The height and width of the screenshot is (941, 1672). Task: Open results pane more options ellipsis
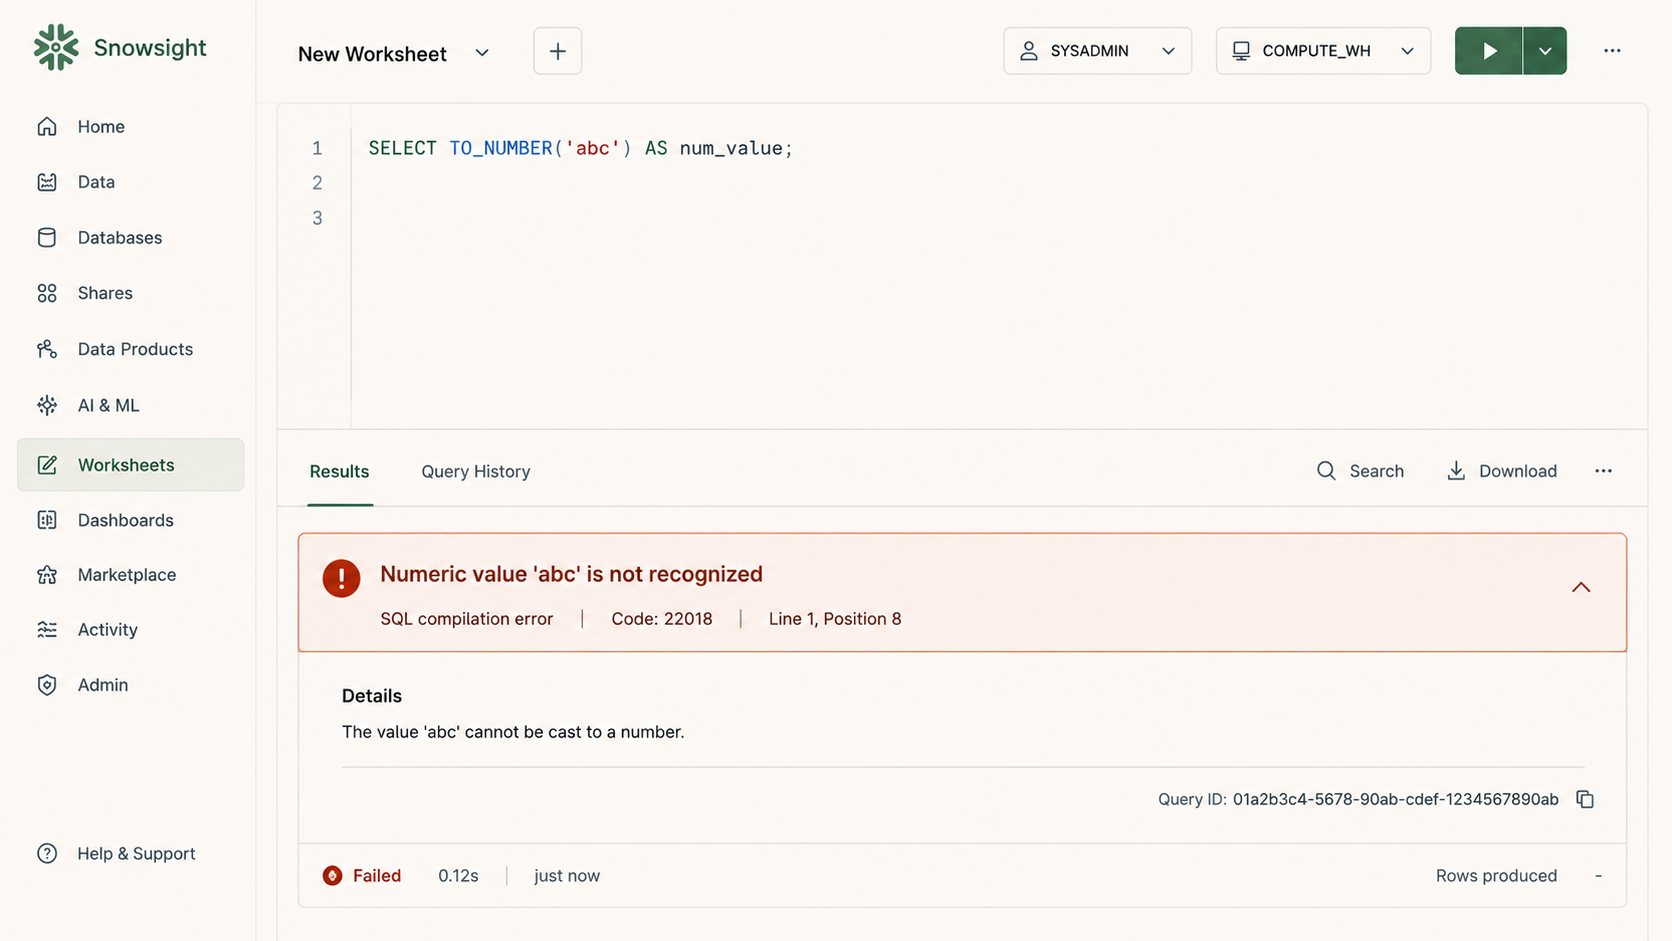pyautogui.click(x=1604, y=471)
